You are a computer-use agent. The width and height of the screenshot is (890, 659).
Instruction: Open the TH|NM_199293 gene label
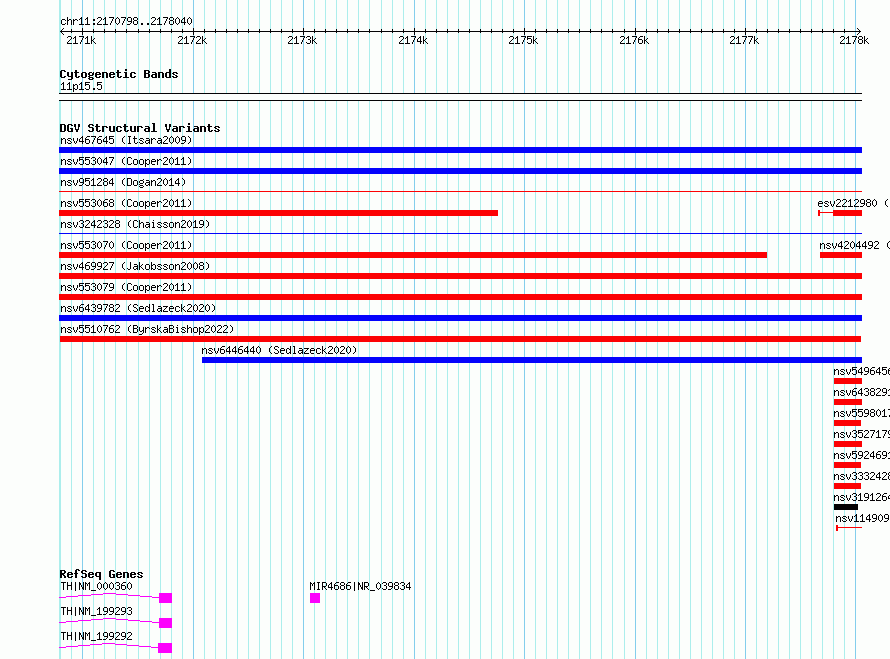coord(96,611)
